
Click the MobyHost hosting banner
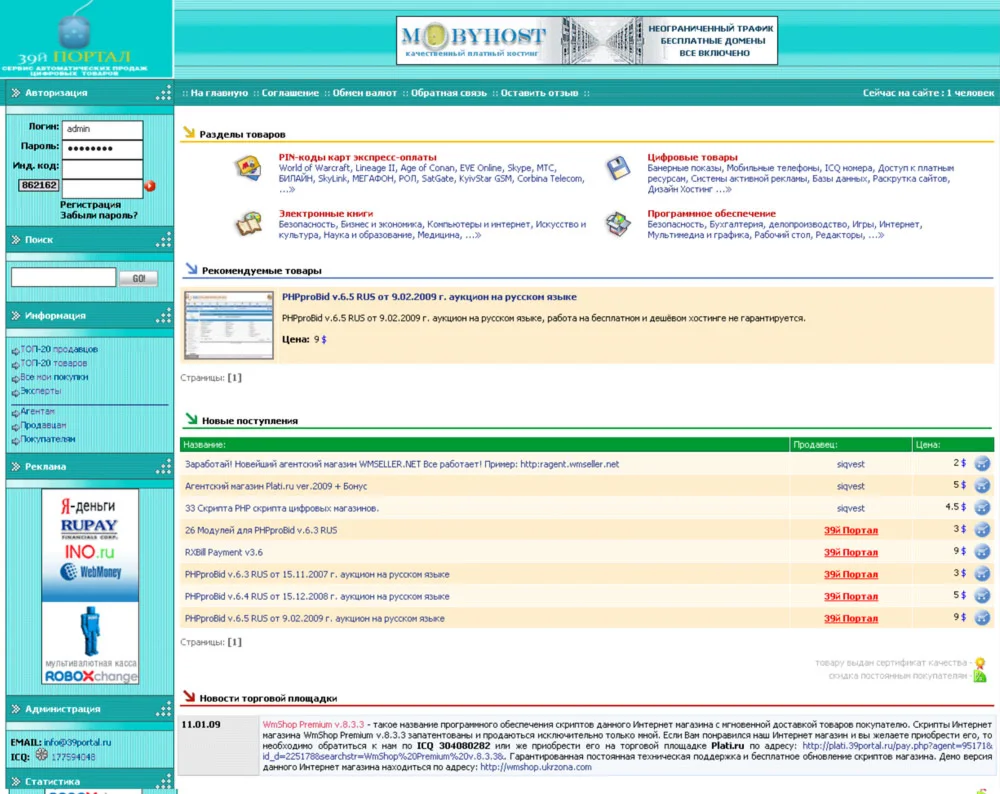587,40
